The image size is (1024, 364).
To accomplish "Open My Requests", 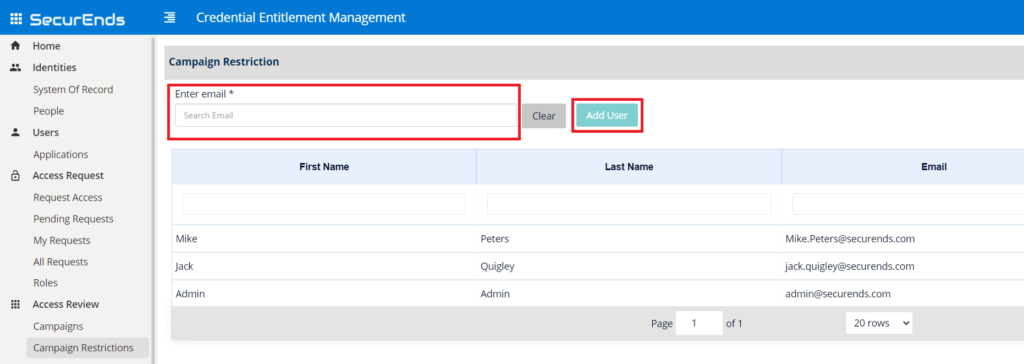I will click(x=62, y=240).
